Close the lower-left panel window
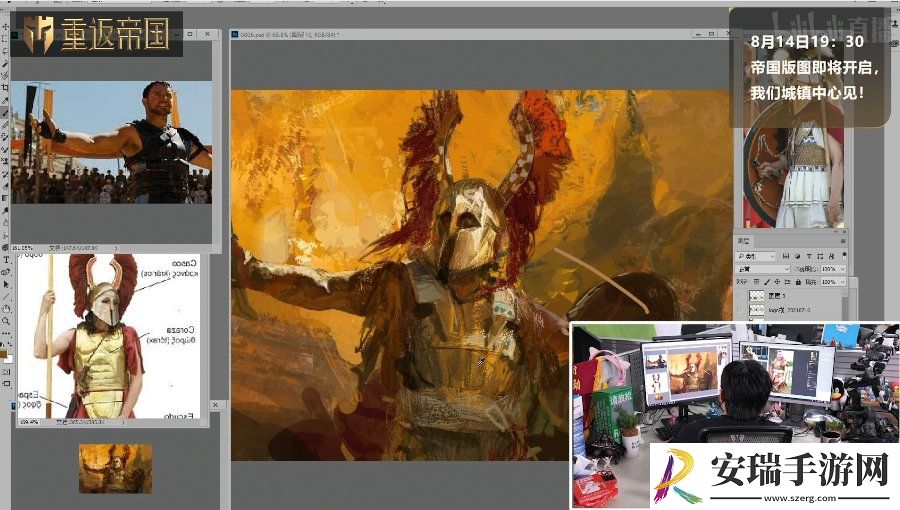 pyautogui.click(x=216, y=405)
